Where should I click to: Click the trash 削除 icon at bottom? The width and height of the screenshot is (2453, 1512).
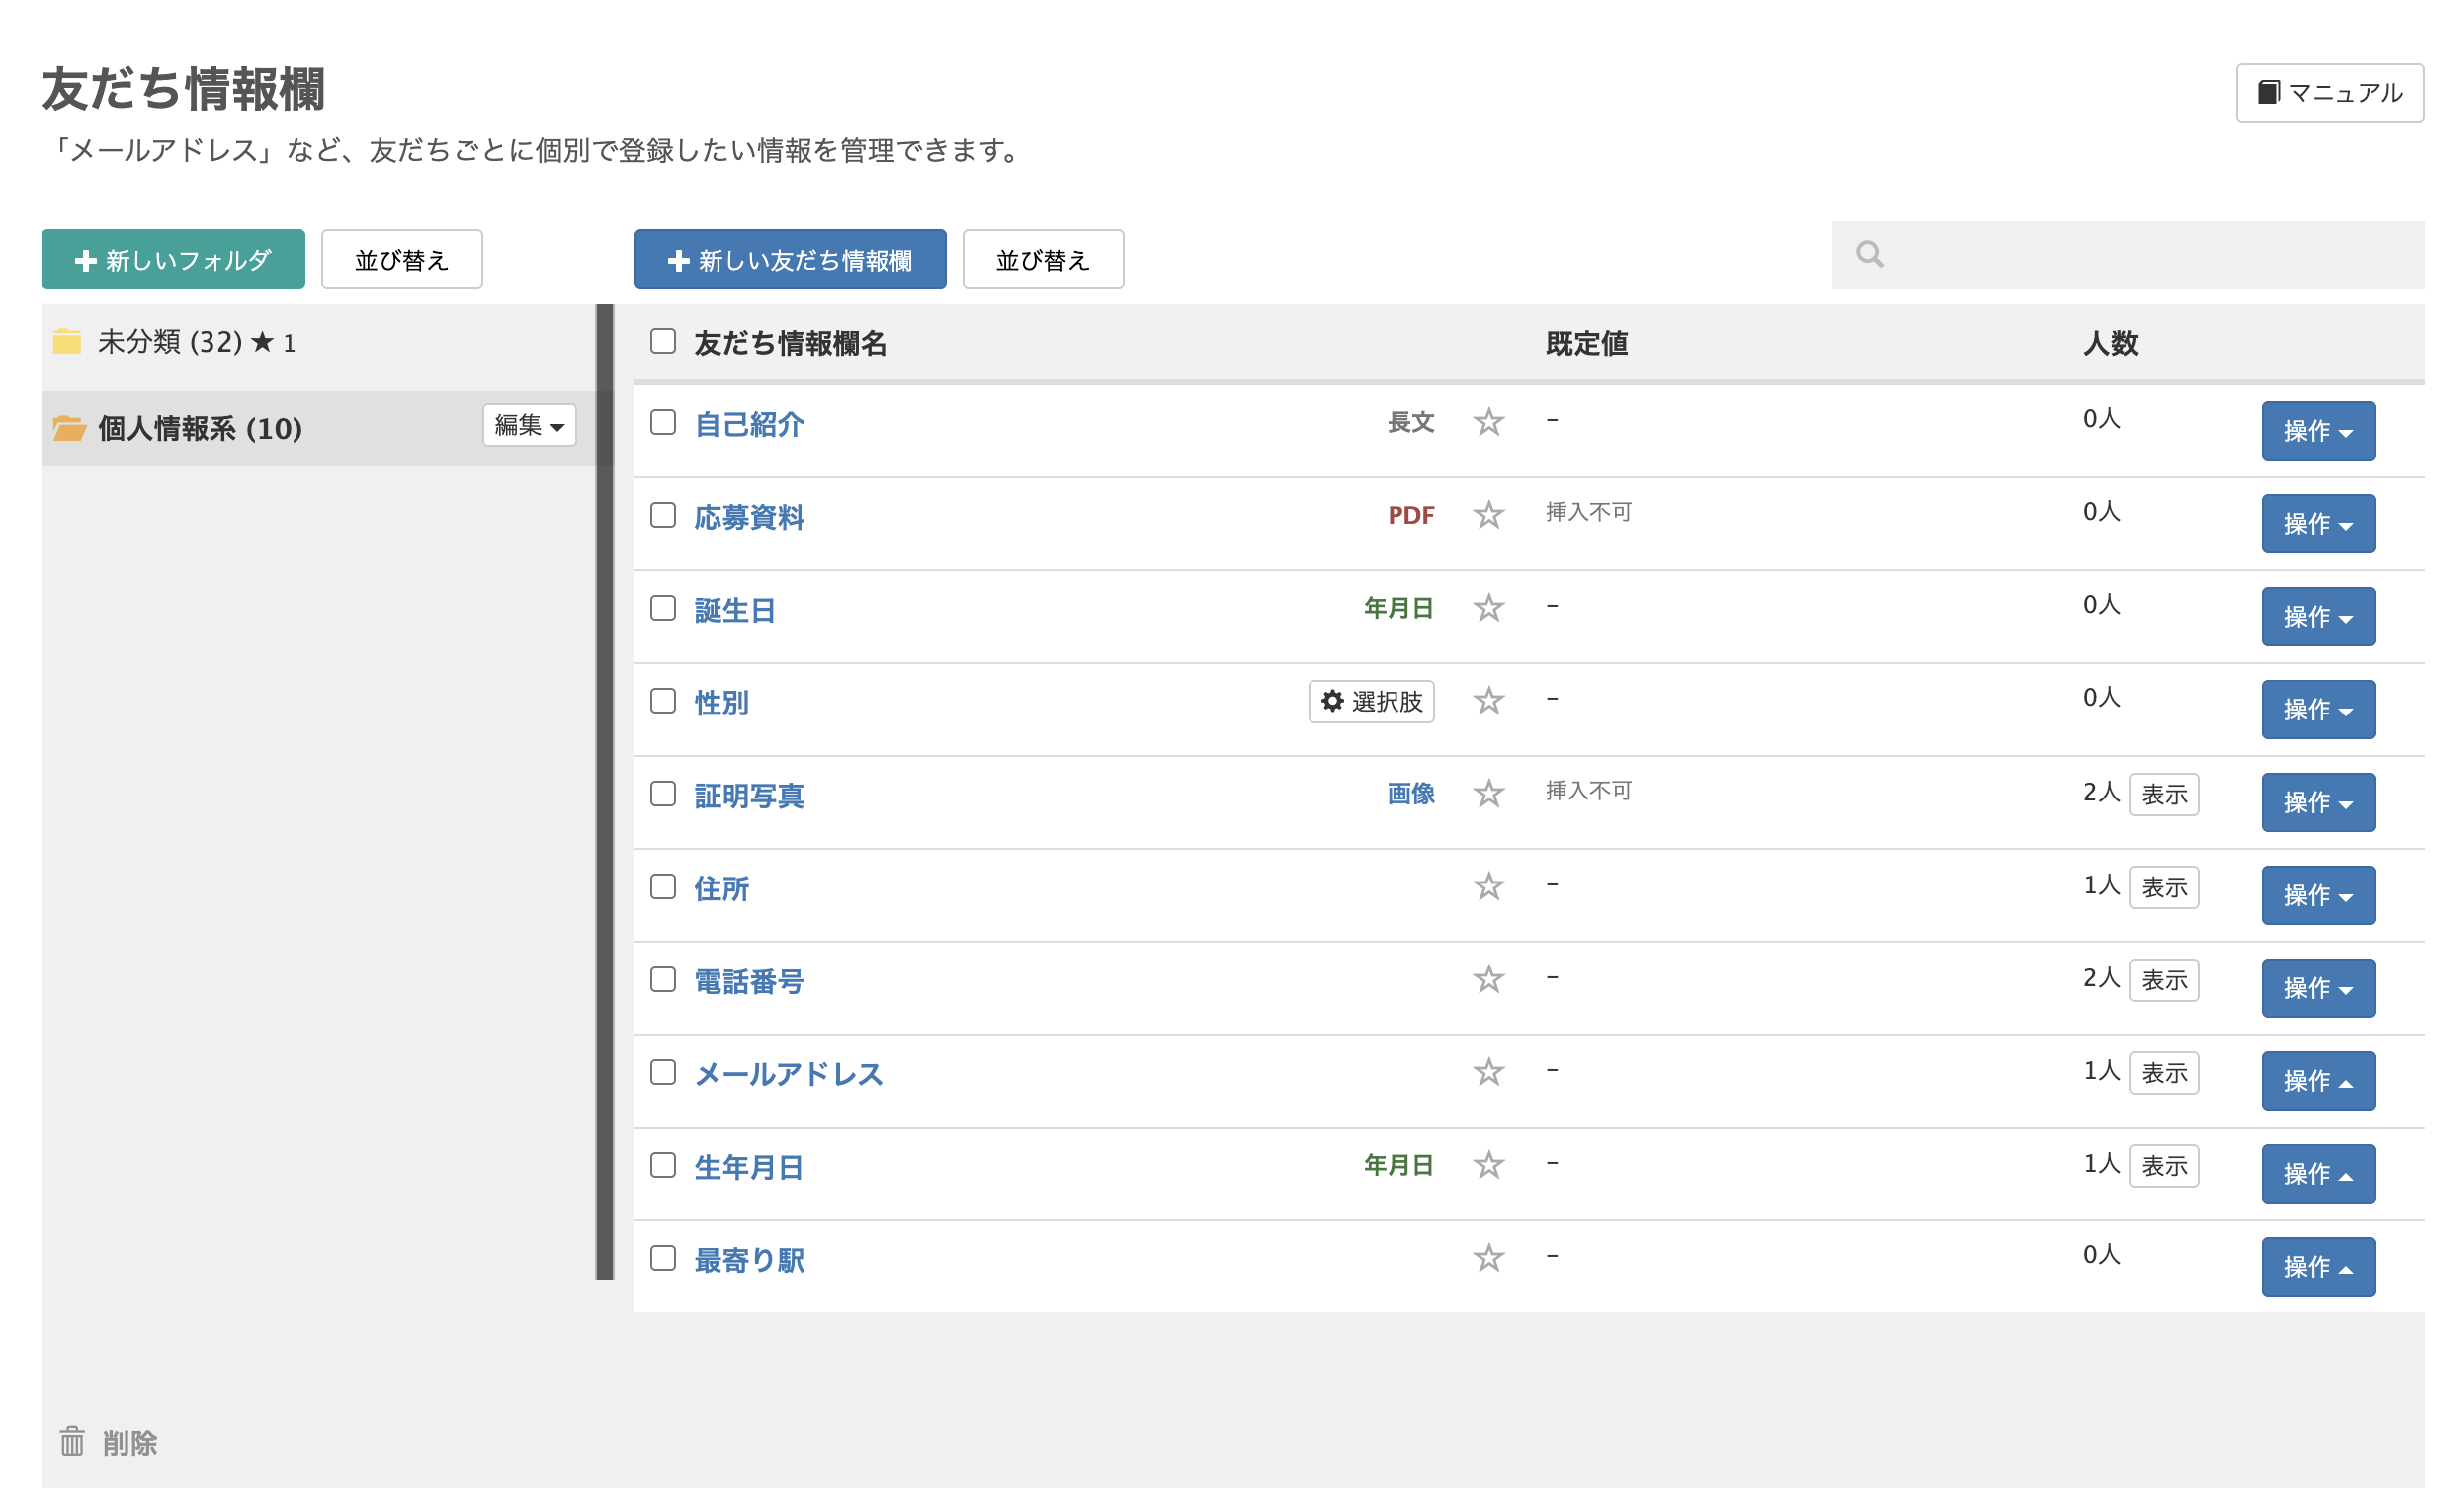72,1441
